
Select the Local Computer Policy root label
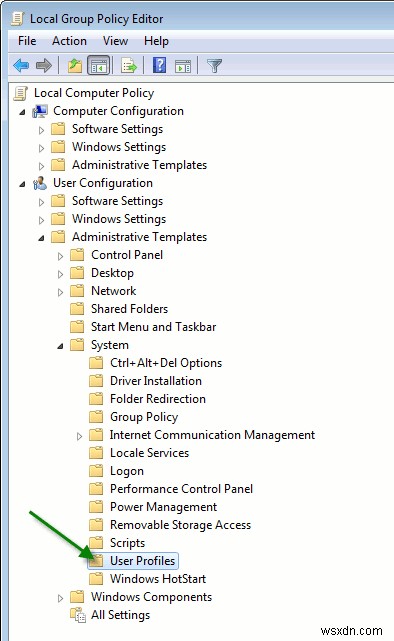[x=94, y=93]
